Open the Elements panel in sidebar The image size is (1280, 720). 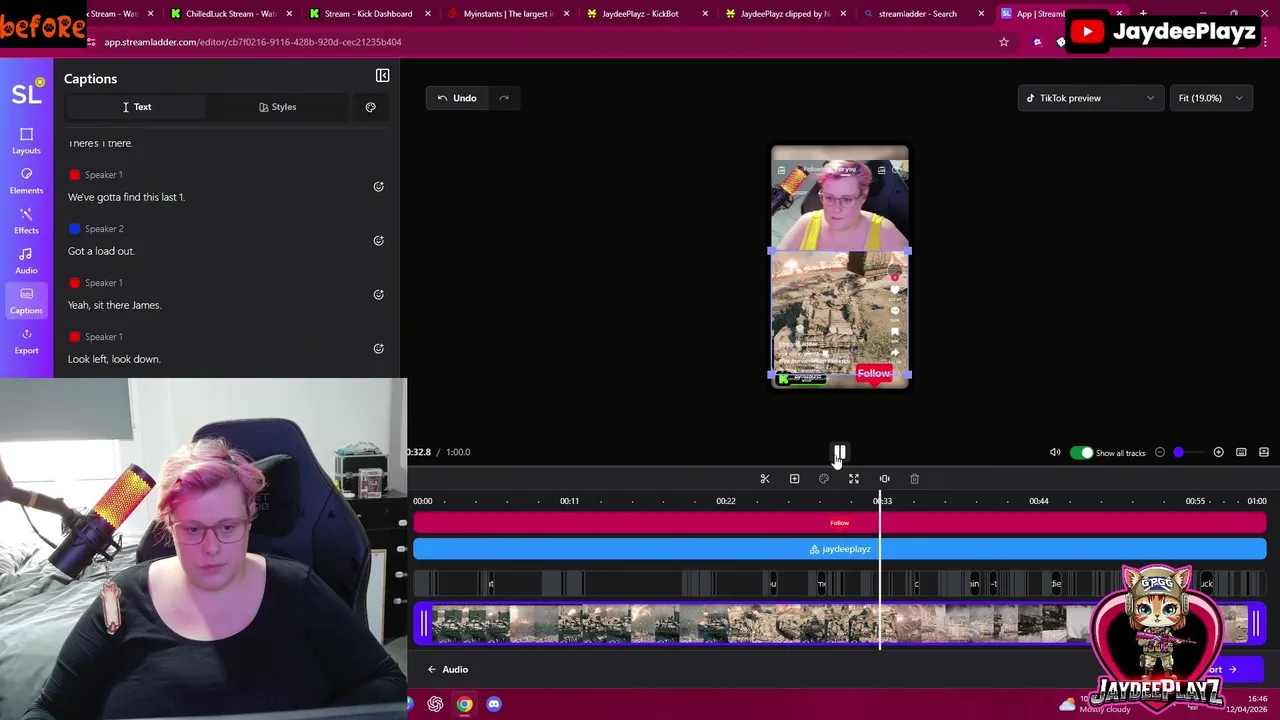26,181
